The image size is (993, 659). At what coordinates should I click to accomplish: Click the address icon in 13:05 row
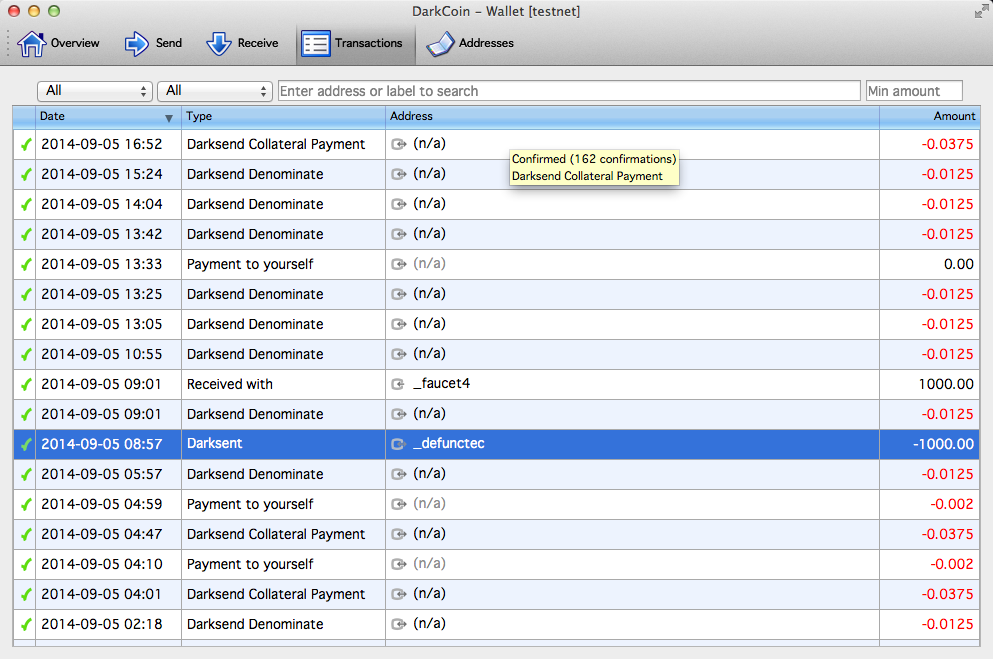398,325
